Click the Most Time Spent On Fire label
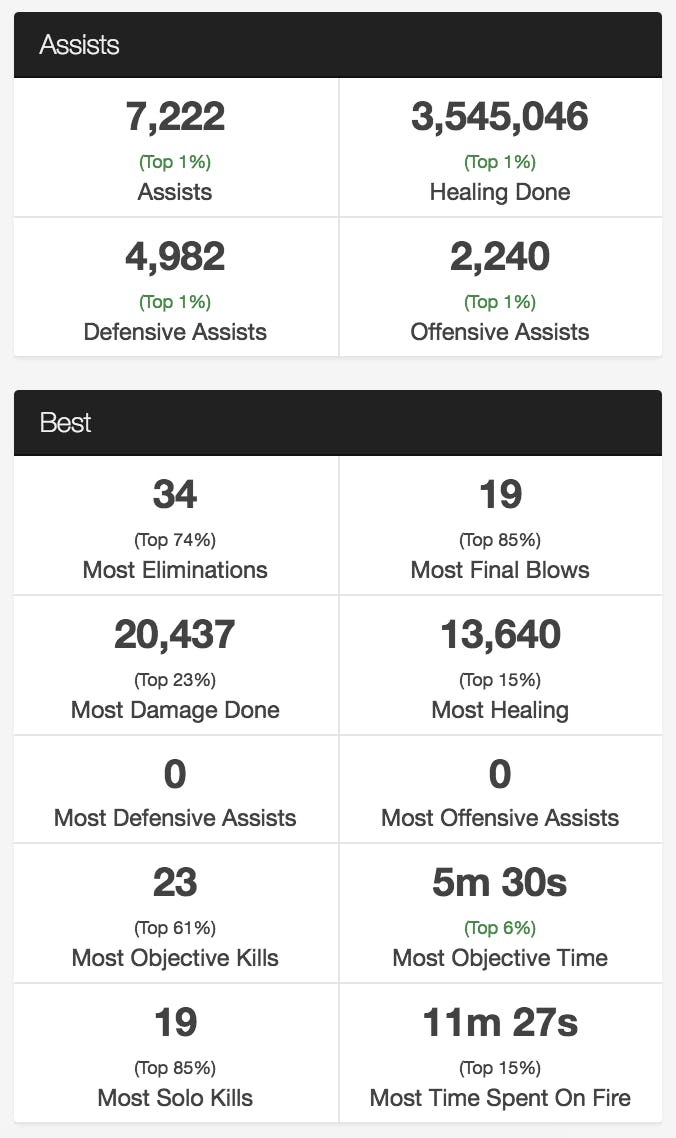The image size is (676, 1138). 500,1098
